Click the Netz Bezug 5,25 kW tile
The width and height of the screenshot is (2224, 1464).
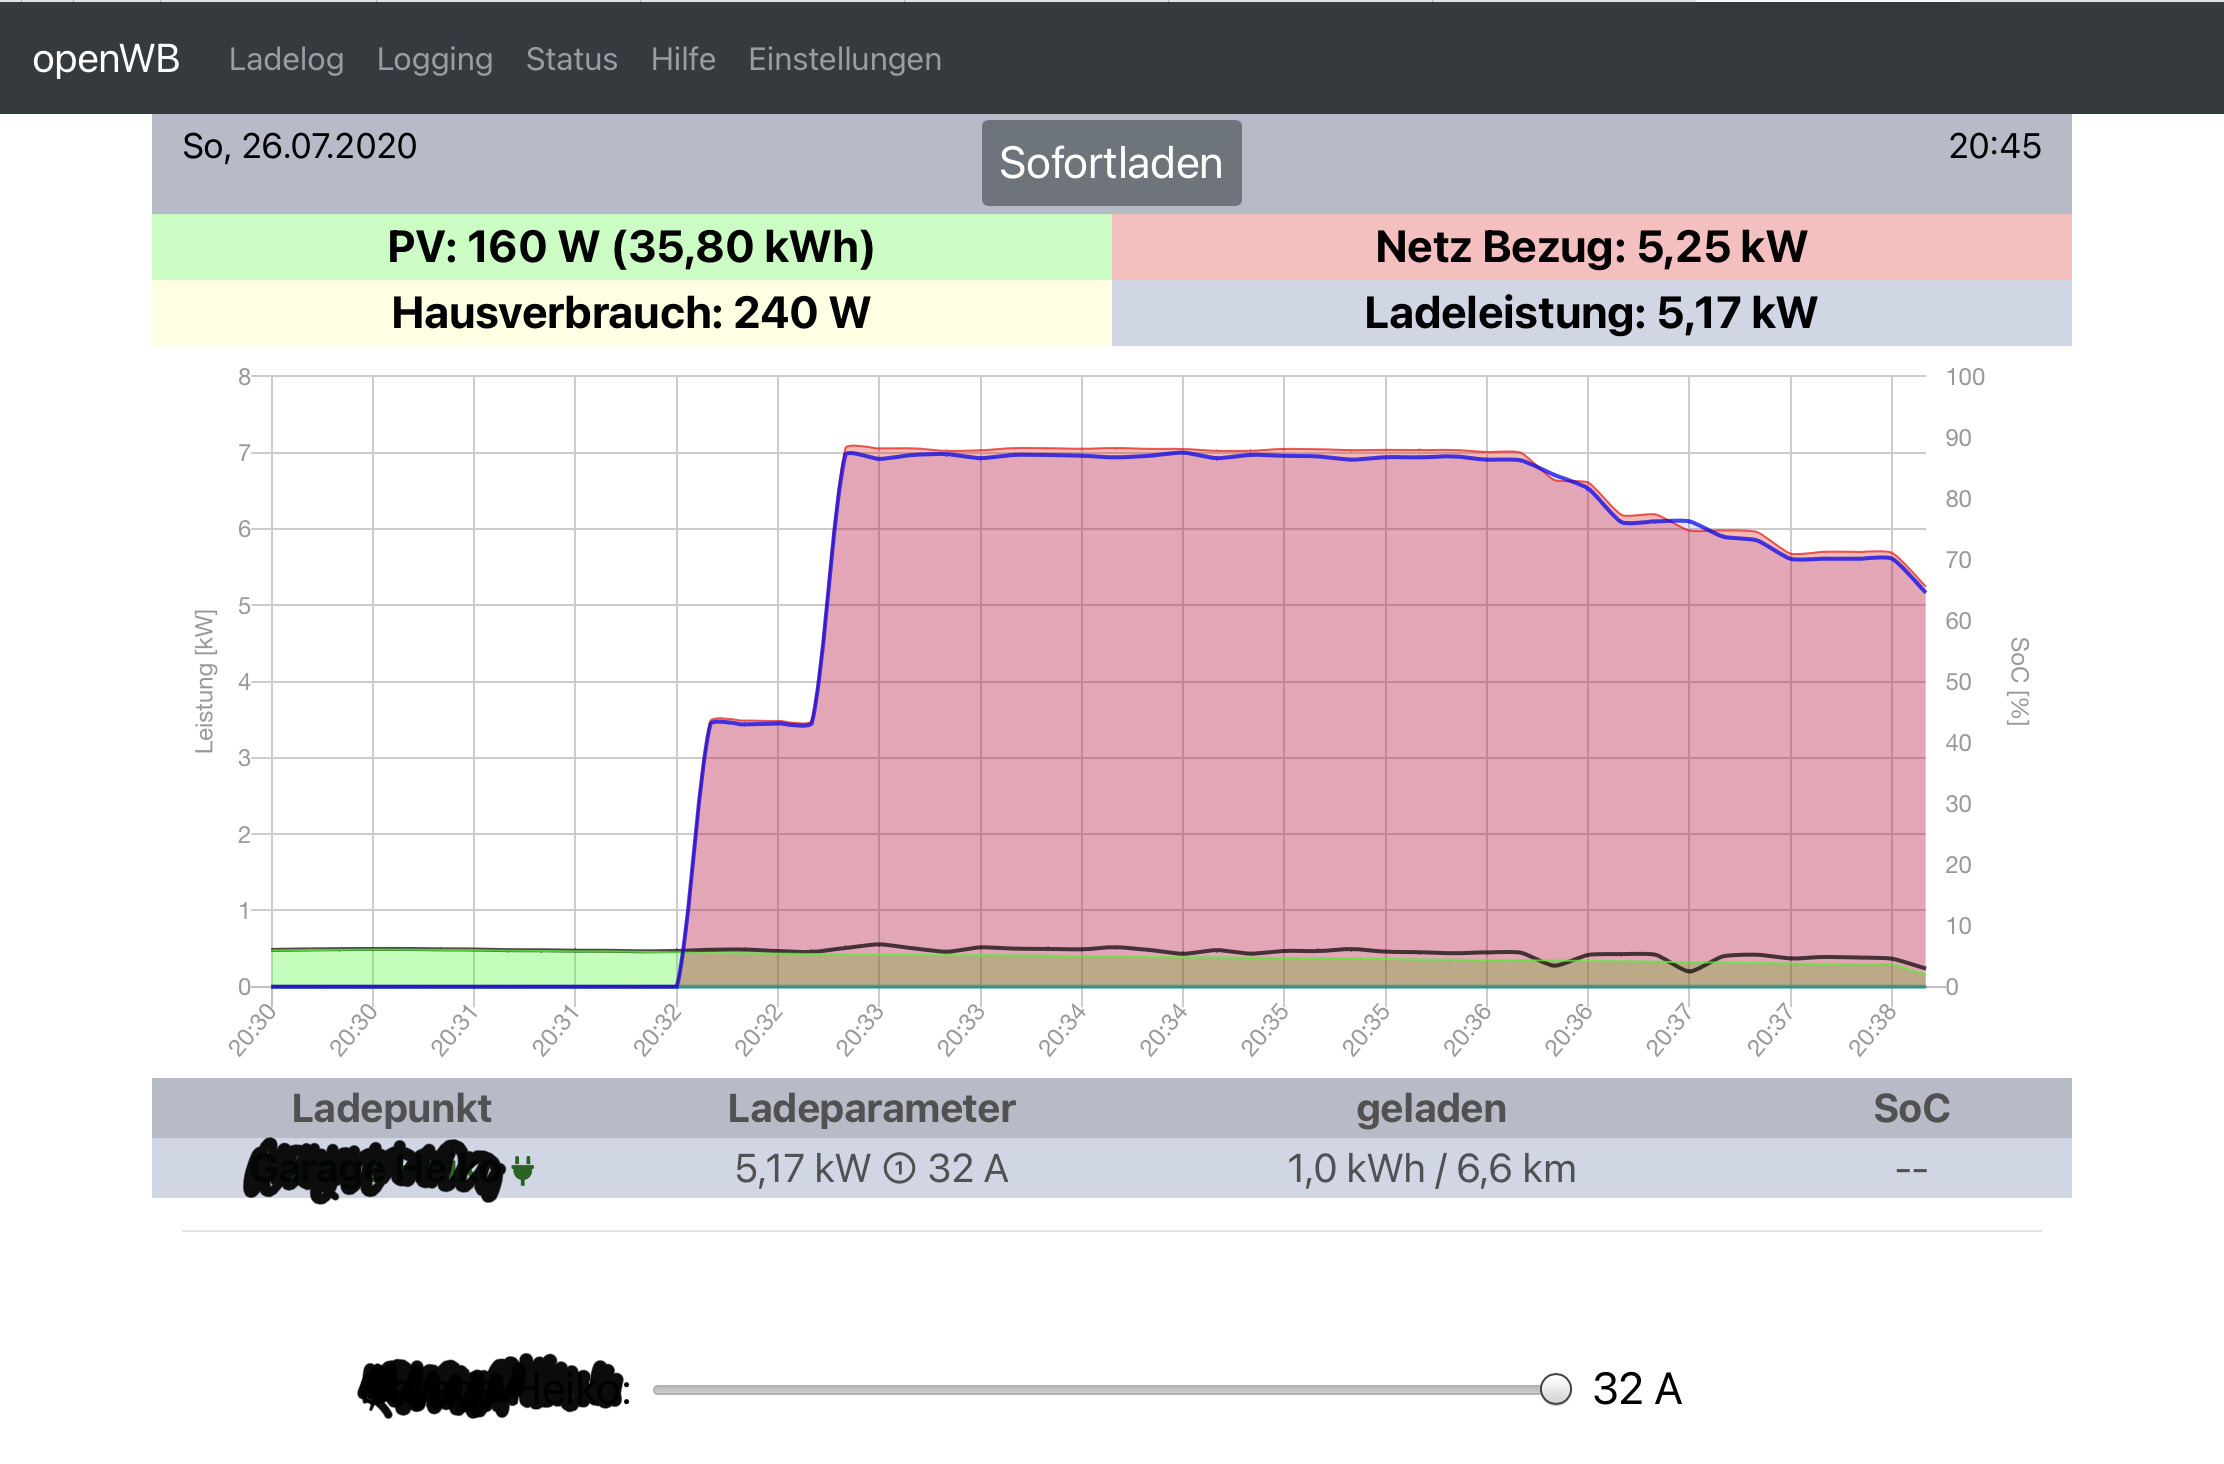click(1591, 247)
